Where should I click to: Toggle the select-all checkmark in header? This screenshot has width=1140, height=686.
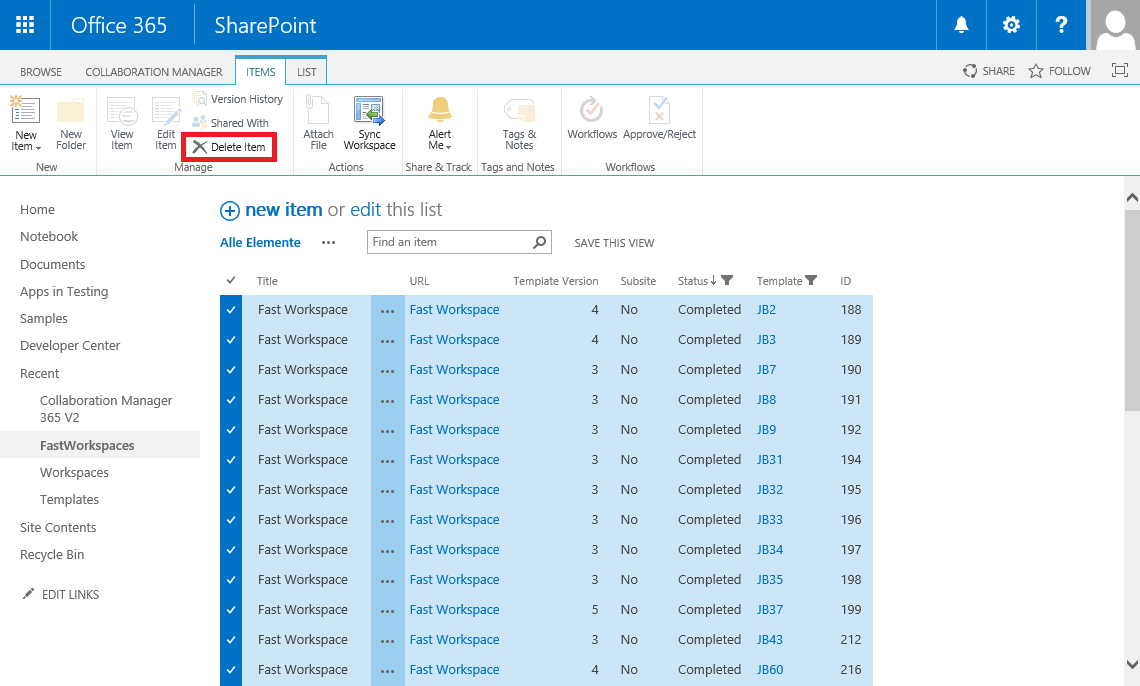point(231,281)
